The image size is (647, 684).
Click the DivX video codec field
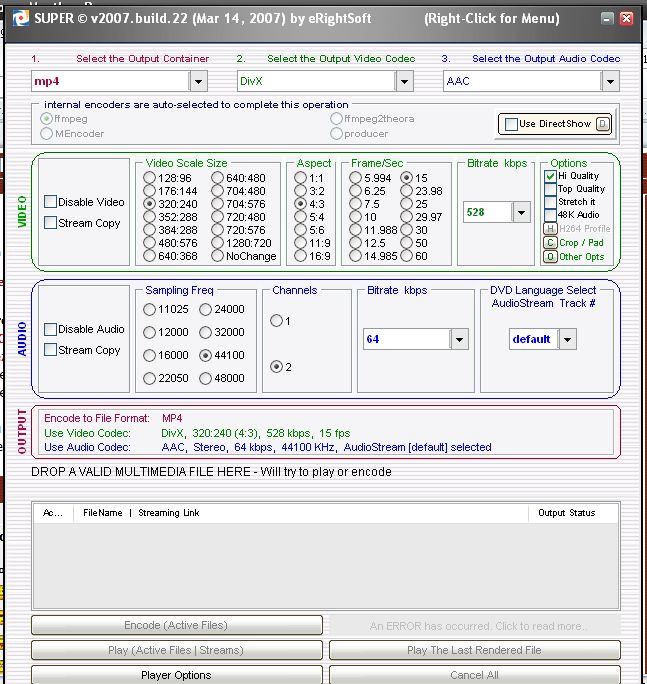click(x=316, y=82)
